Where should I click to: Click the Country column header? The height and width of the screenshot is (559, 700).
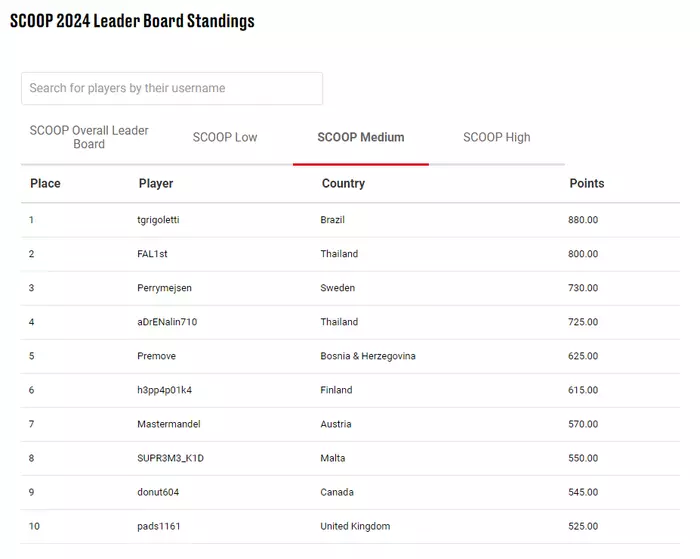tap(343, 184)
